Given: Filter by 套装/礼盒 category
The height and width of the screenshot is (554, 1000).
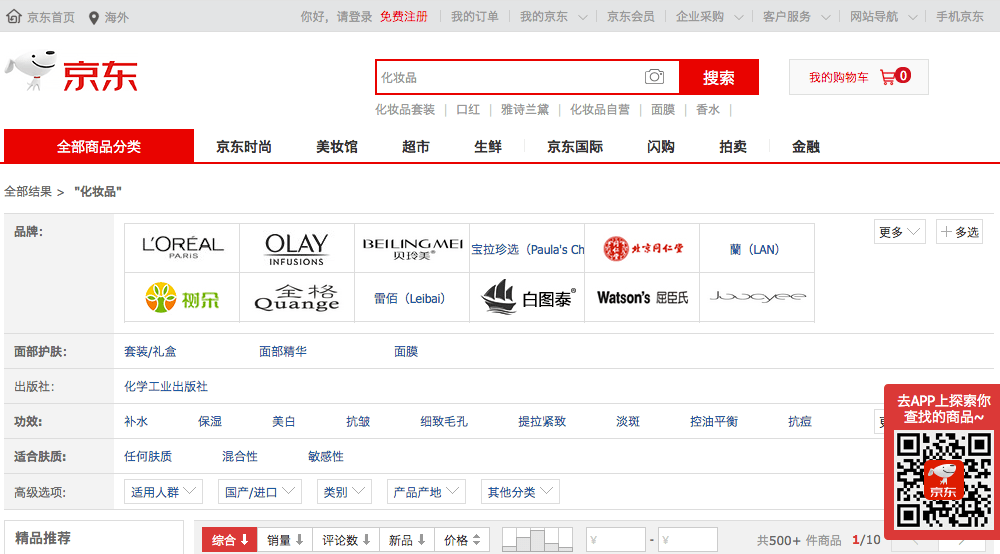Looking at the screenshot, I should [151, 351].
